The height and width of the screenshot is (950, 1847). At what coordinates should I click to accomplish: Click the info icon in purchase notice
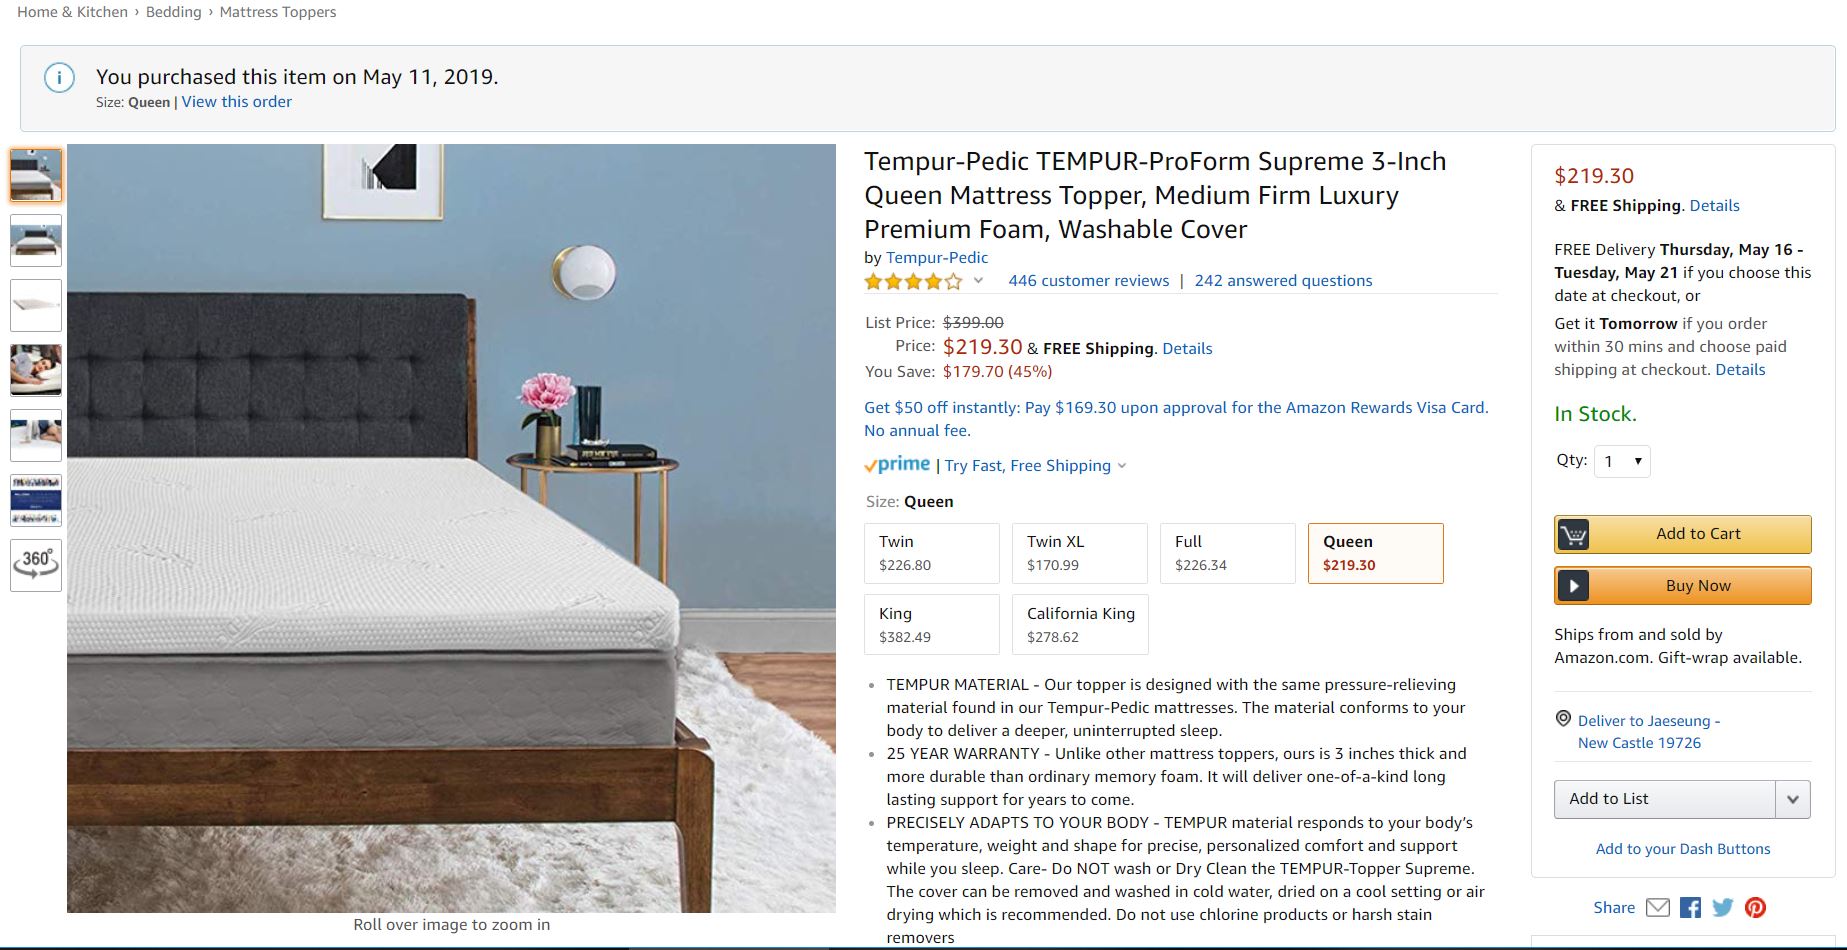pos(59,78)
